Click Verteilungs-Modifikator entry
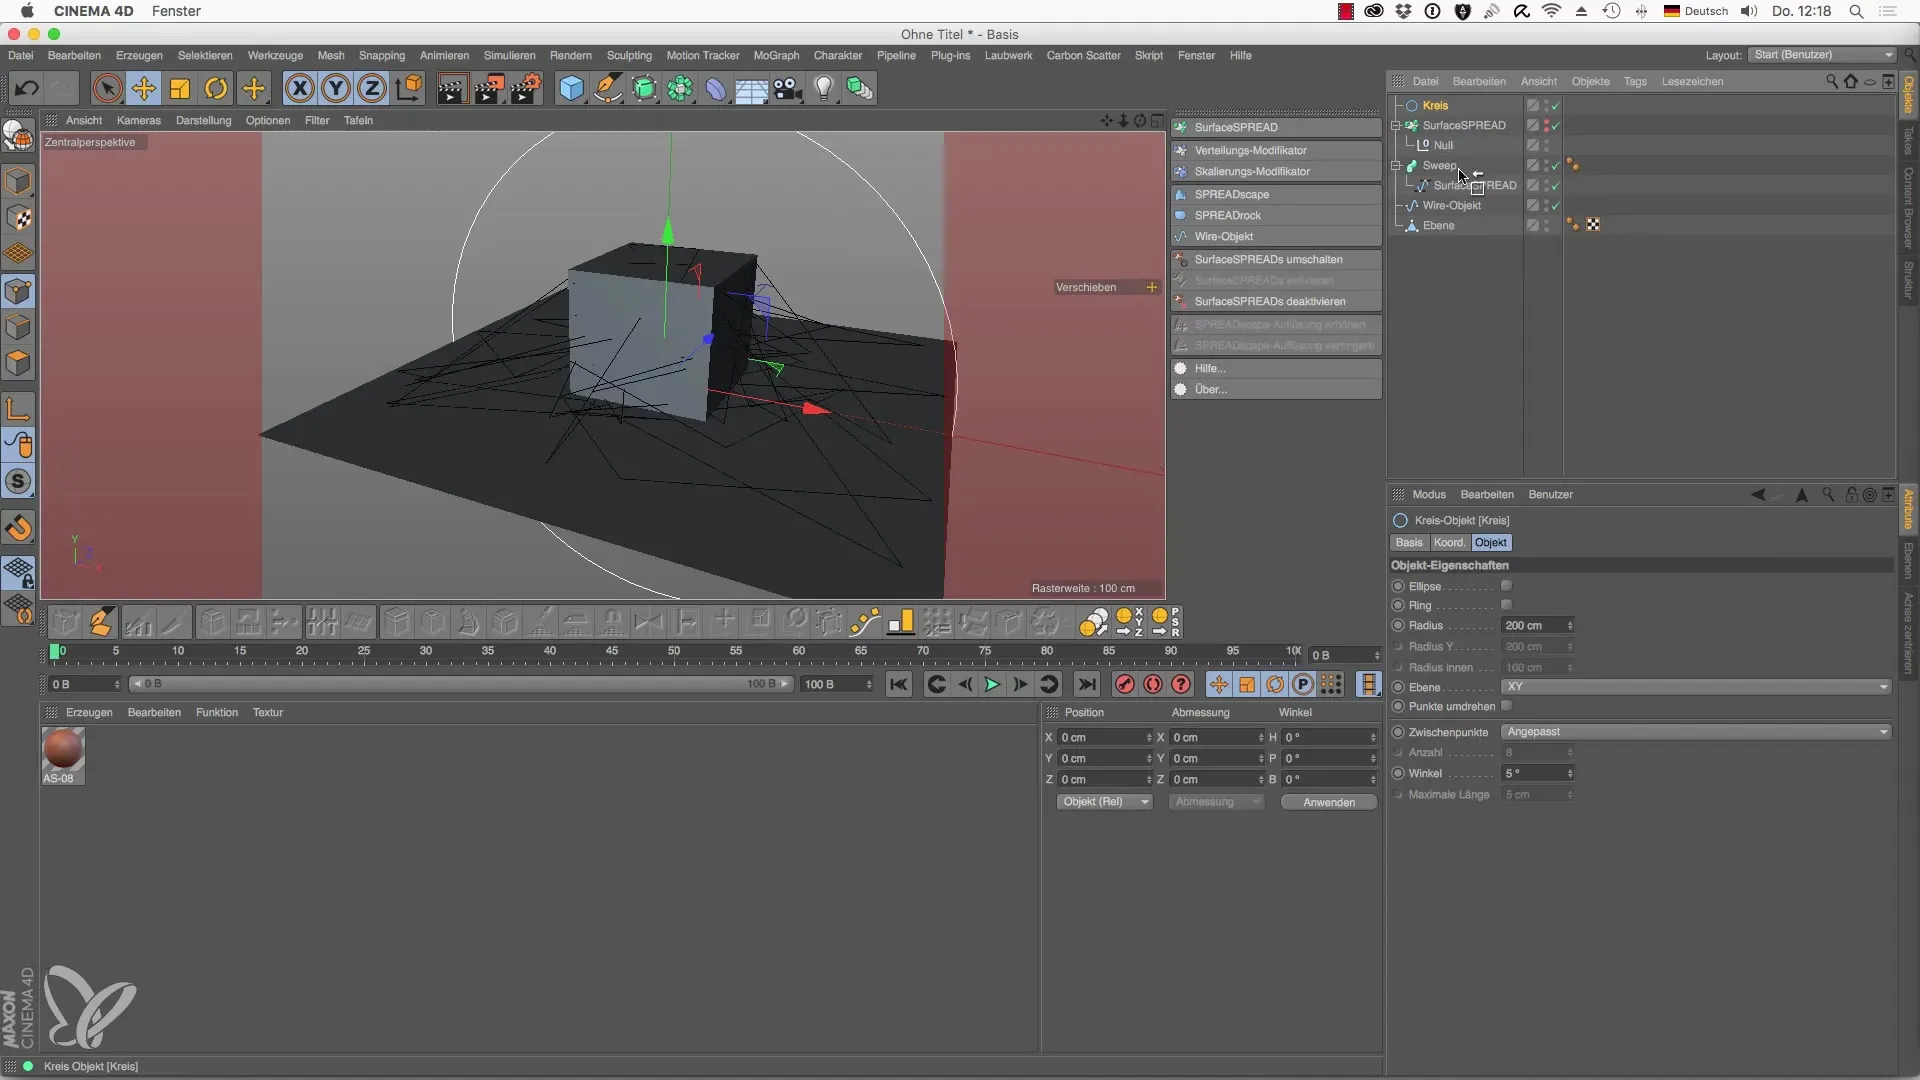This screenshot has width=1920, height=1080. click(x=1276, y=150)
